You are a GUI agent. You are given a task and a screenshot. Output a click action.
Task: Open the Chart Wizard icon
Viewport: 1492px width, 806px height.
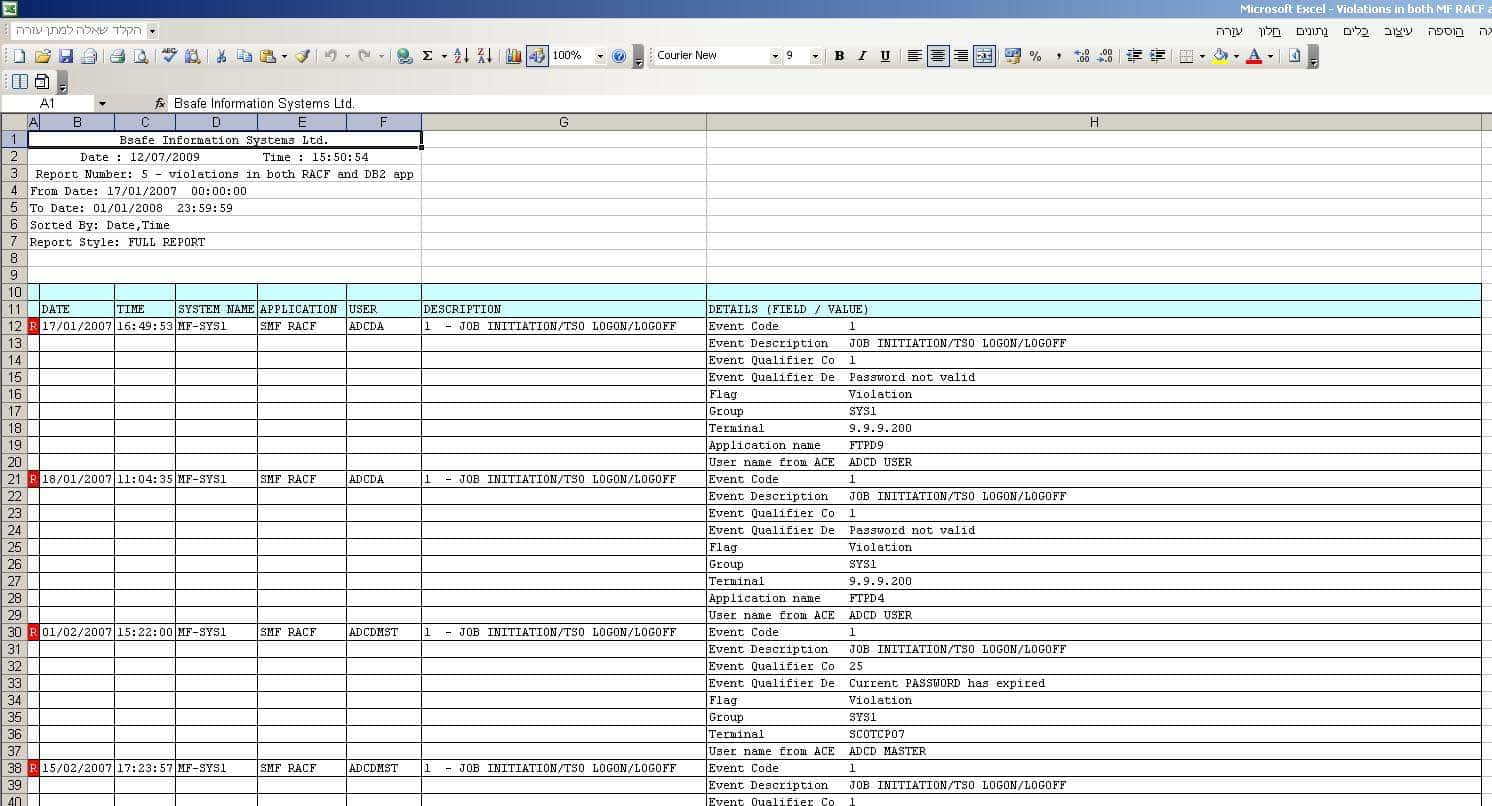click(x=514, y=56)
